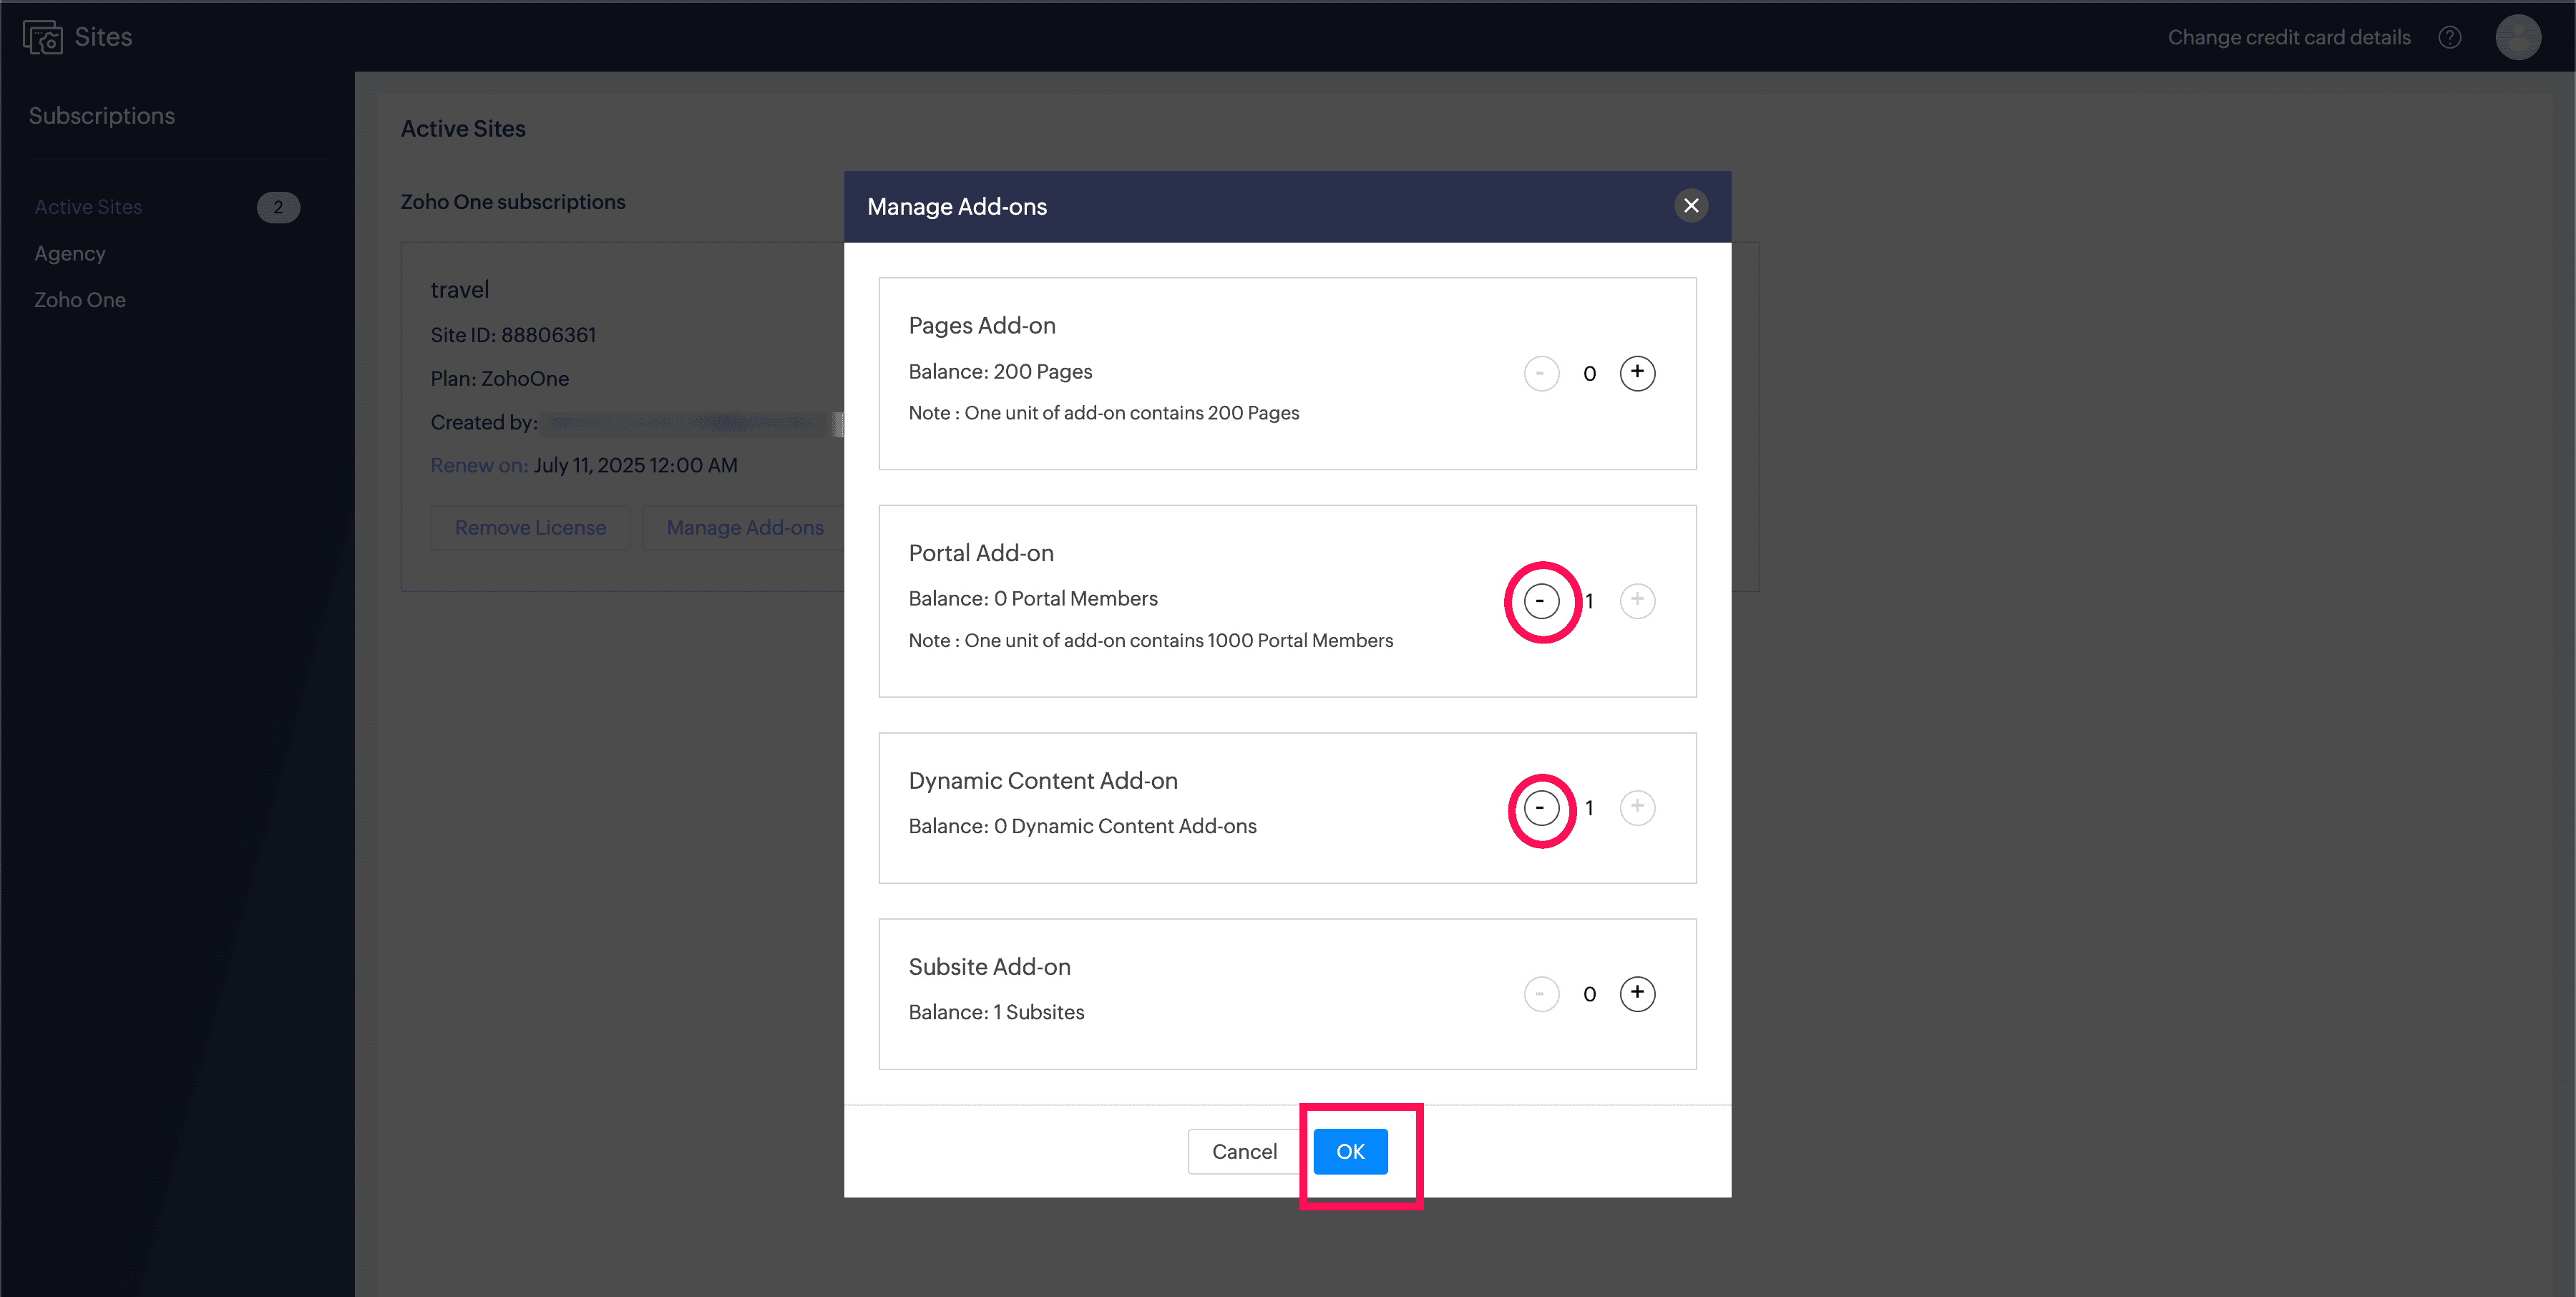This screenshot has width=2576, height=1297.
Task: Open Change credit card details
Action: coord(2288,38)
